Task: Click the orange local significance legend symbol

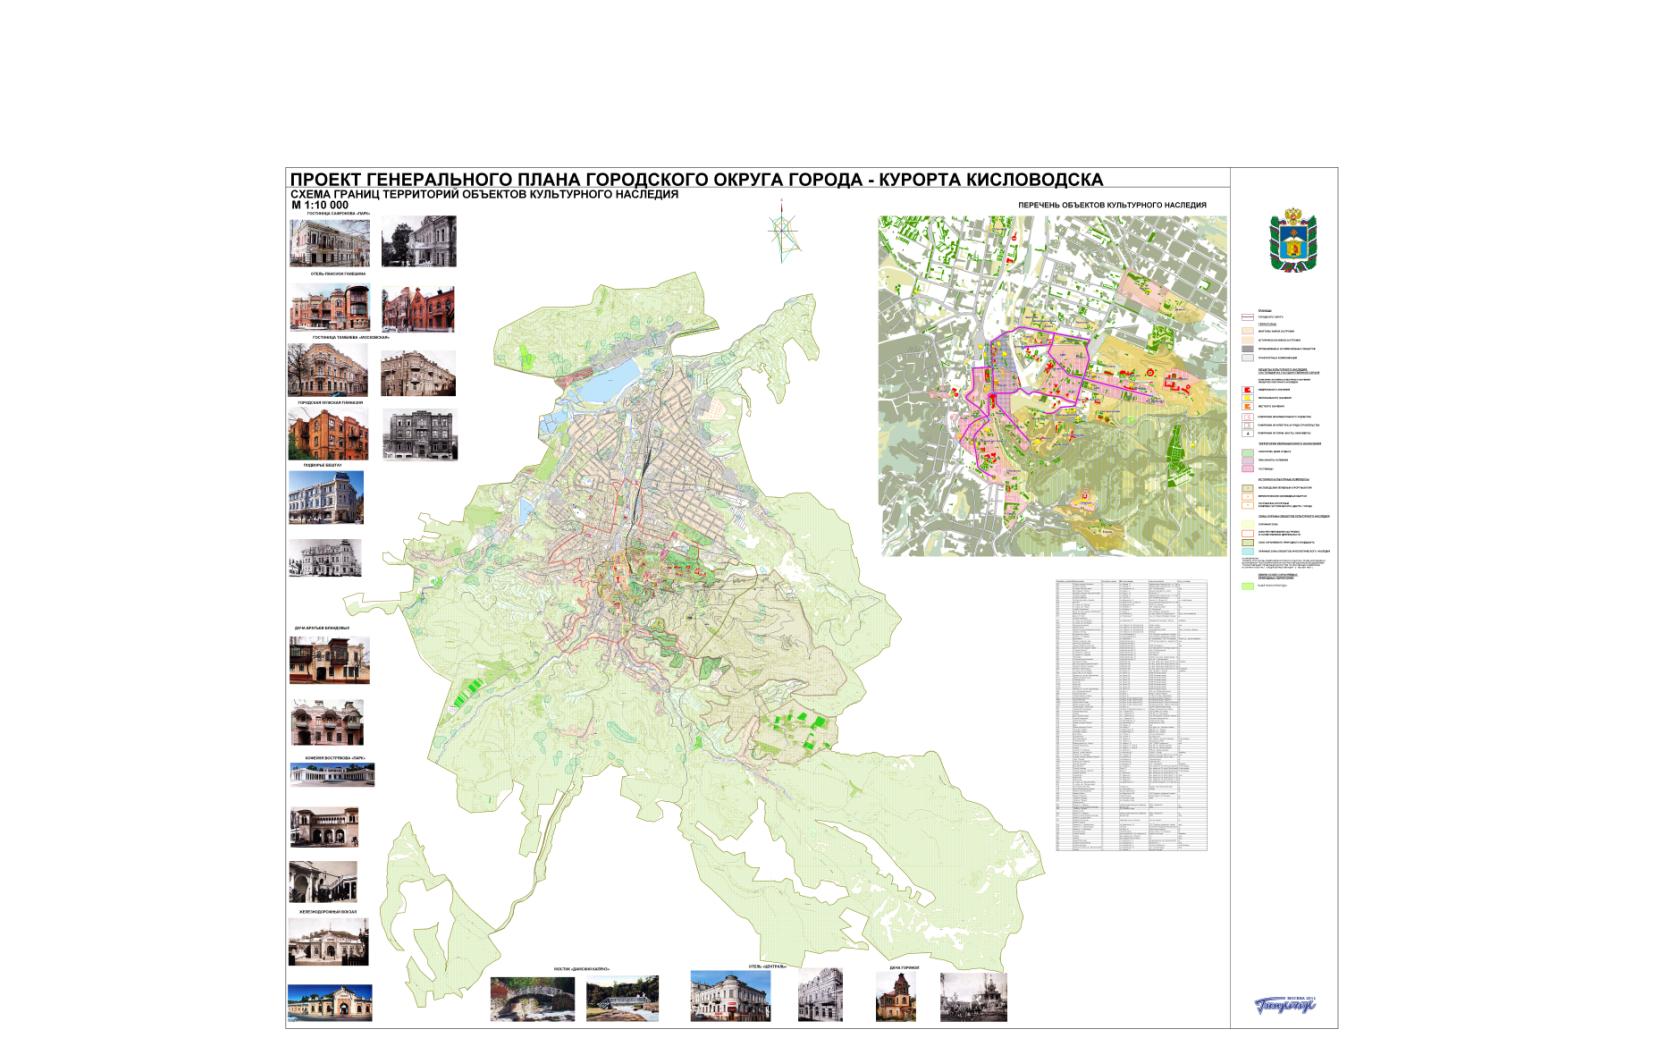Action: pos(1246,407)
